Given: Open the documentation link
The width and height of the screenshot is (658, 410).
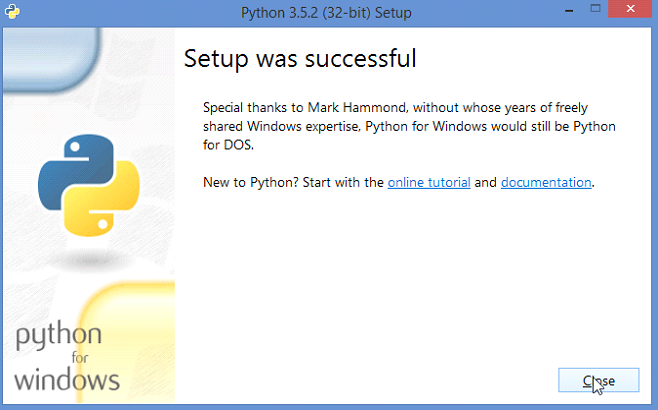Looking at the screenshot, I should (546, 183).
